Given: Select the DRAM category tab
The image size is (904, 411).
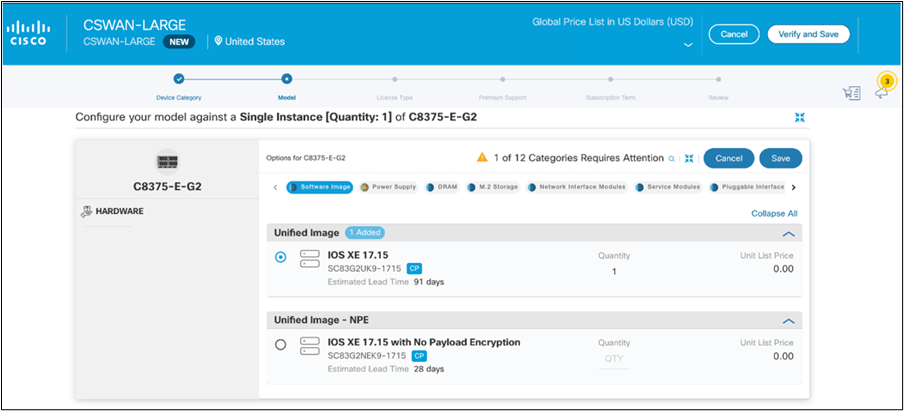Looking at the screenshot, I should (442, 187).
